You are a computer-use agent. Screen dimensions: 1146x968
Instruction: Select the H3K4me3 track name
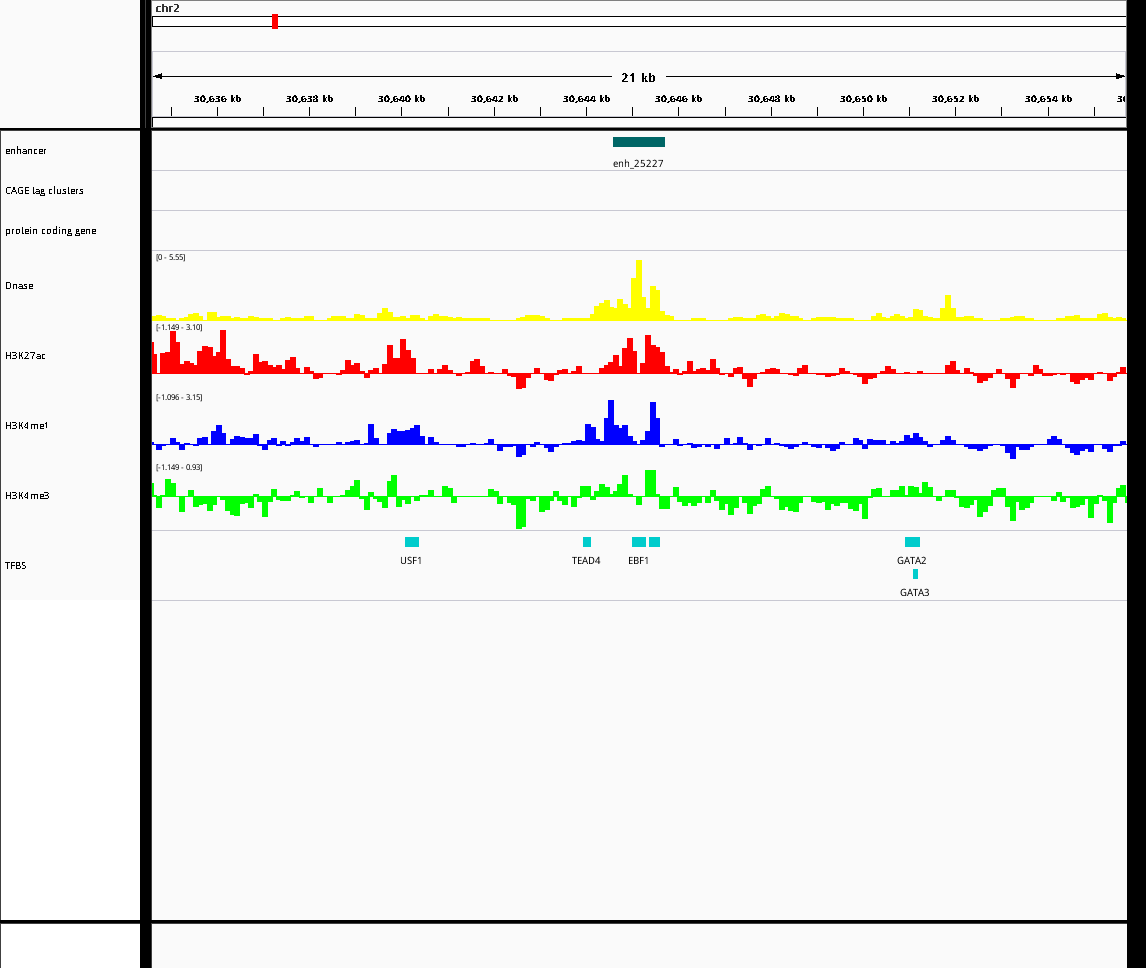click(x=27, y=496)
